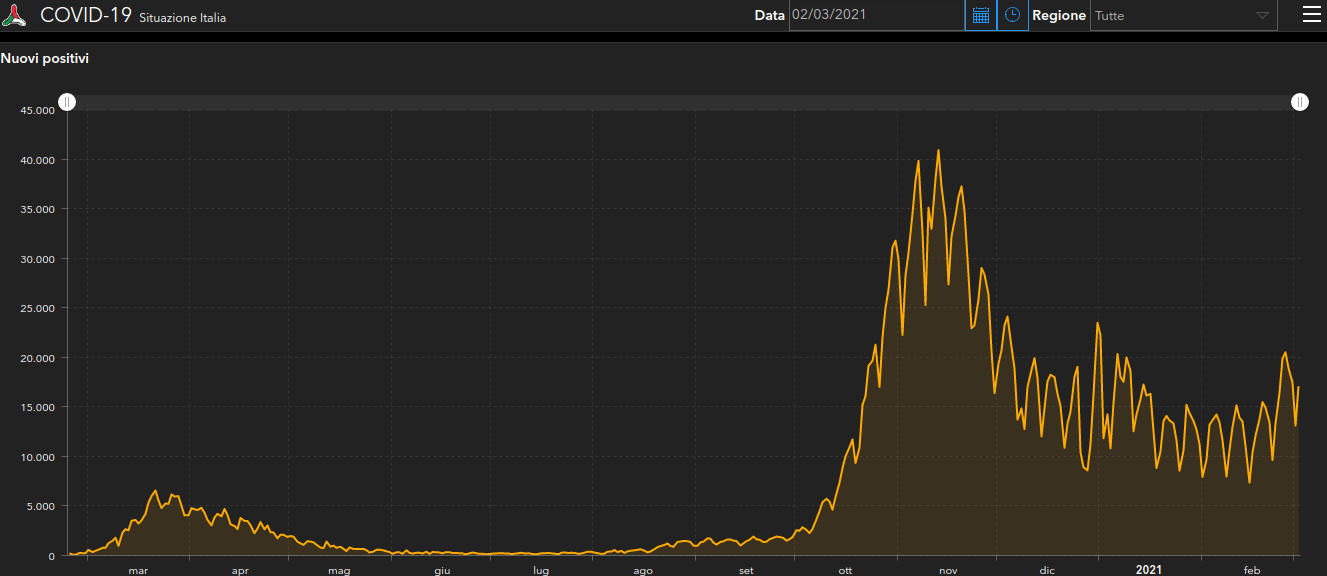This screenshot has width=1327, height=576.
Task: Open the calendar date picker
Action: [x=980, y=15]
